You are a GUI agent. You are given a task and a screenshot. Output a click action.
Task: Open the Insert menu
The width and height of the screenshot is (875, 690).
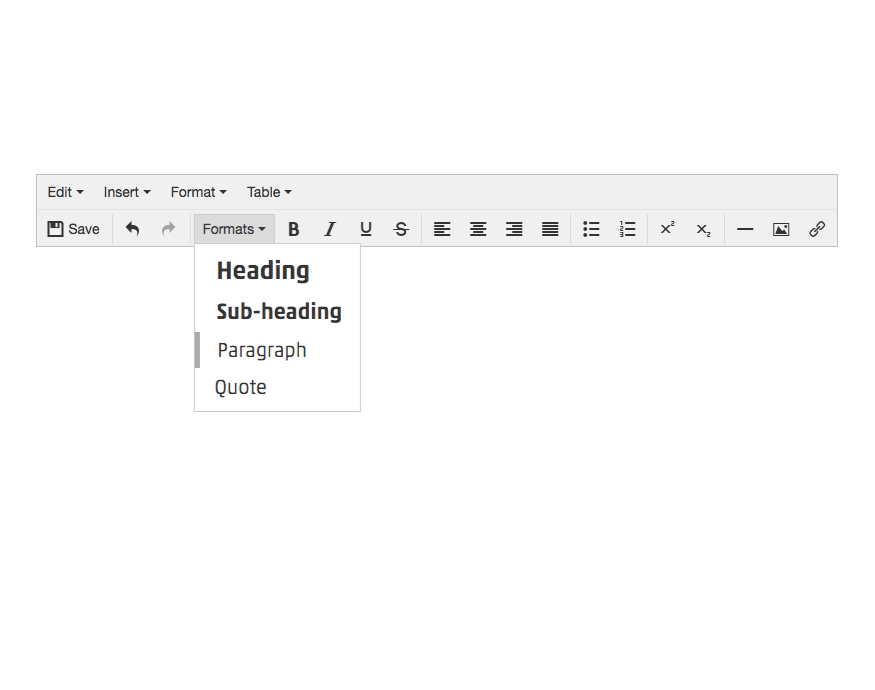127,192
